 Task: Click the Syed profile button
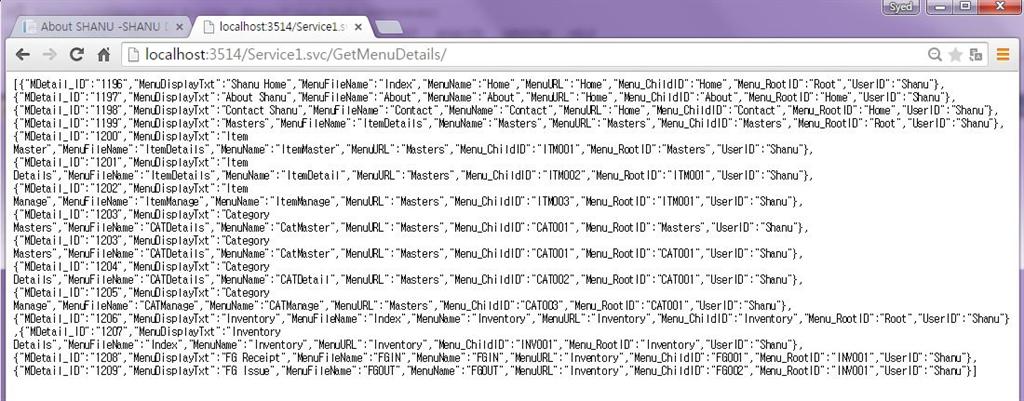[901, 7]
